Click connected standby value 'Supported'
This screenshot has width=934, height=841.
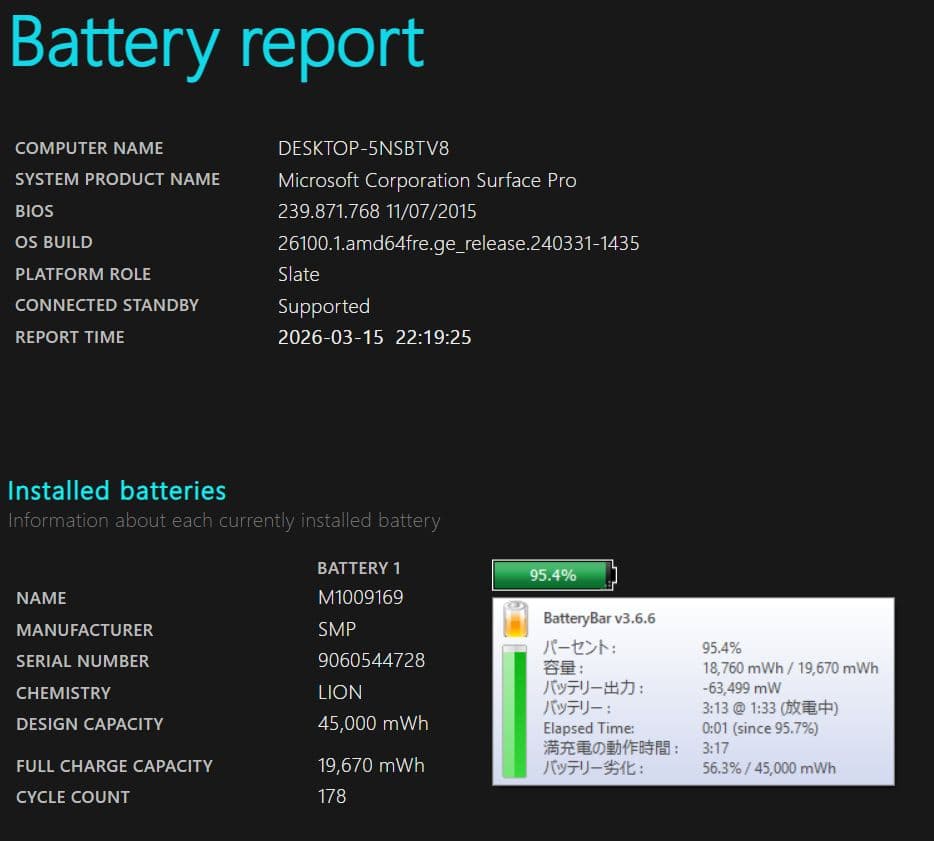coord(323,306)
